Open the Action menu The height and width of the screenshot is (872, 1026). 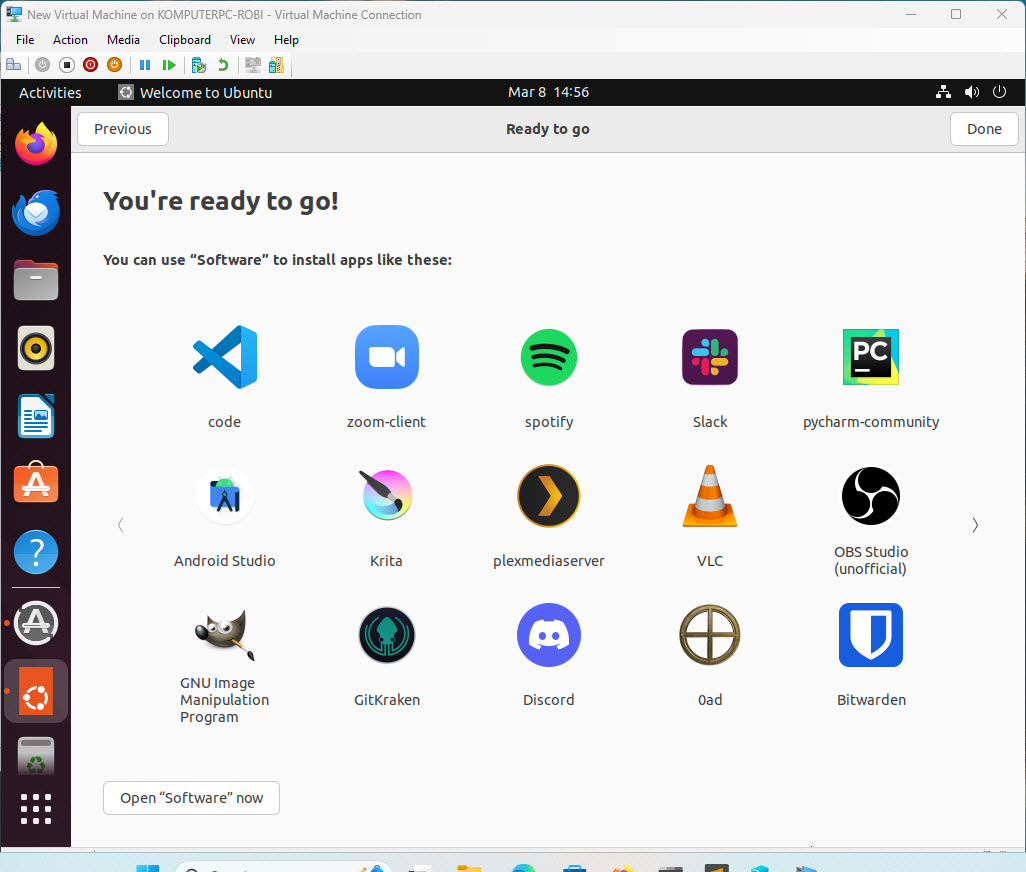pyautogui.click(x=70, y=40)
